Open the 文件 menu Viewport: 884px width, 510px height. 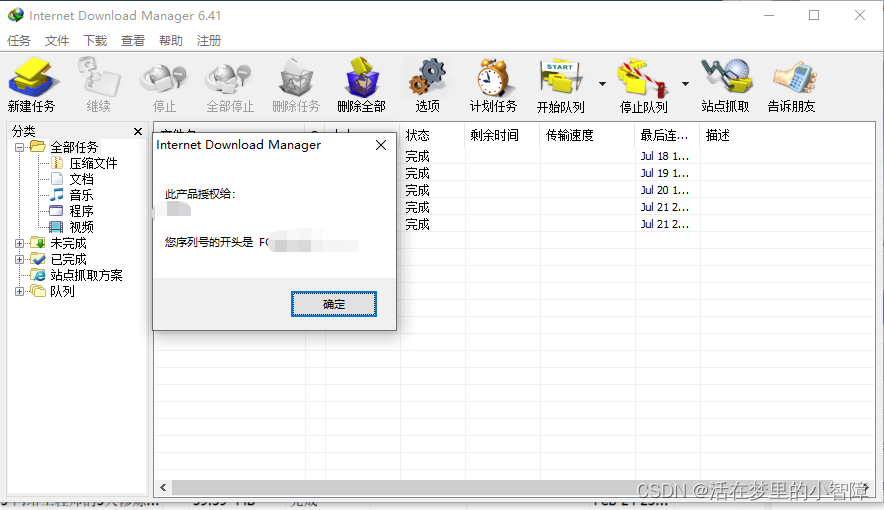tap(57, 41)
